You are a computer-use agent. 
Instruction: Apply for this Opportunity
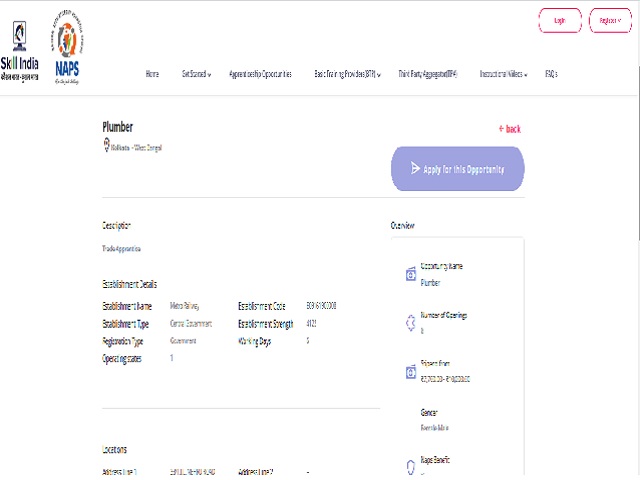(x=458, y=169)
